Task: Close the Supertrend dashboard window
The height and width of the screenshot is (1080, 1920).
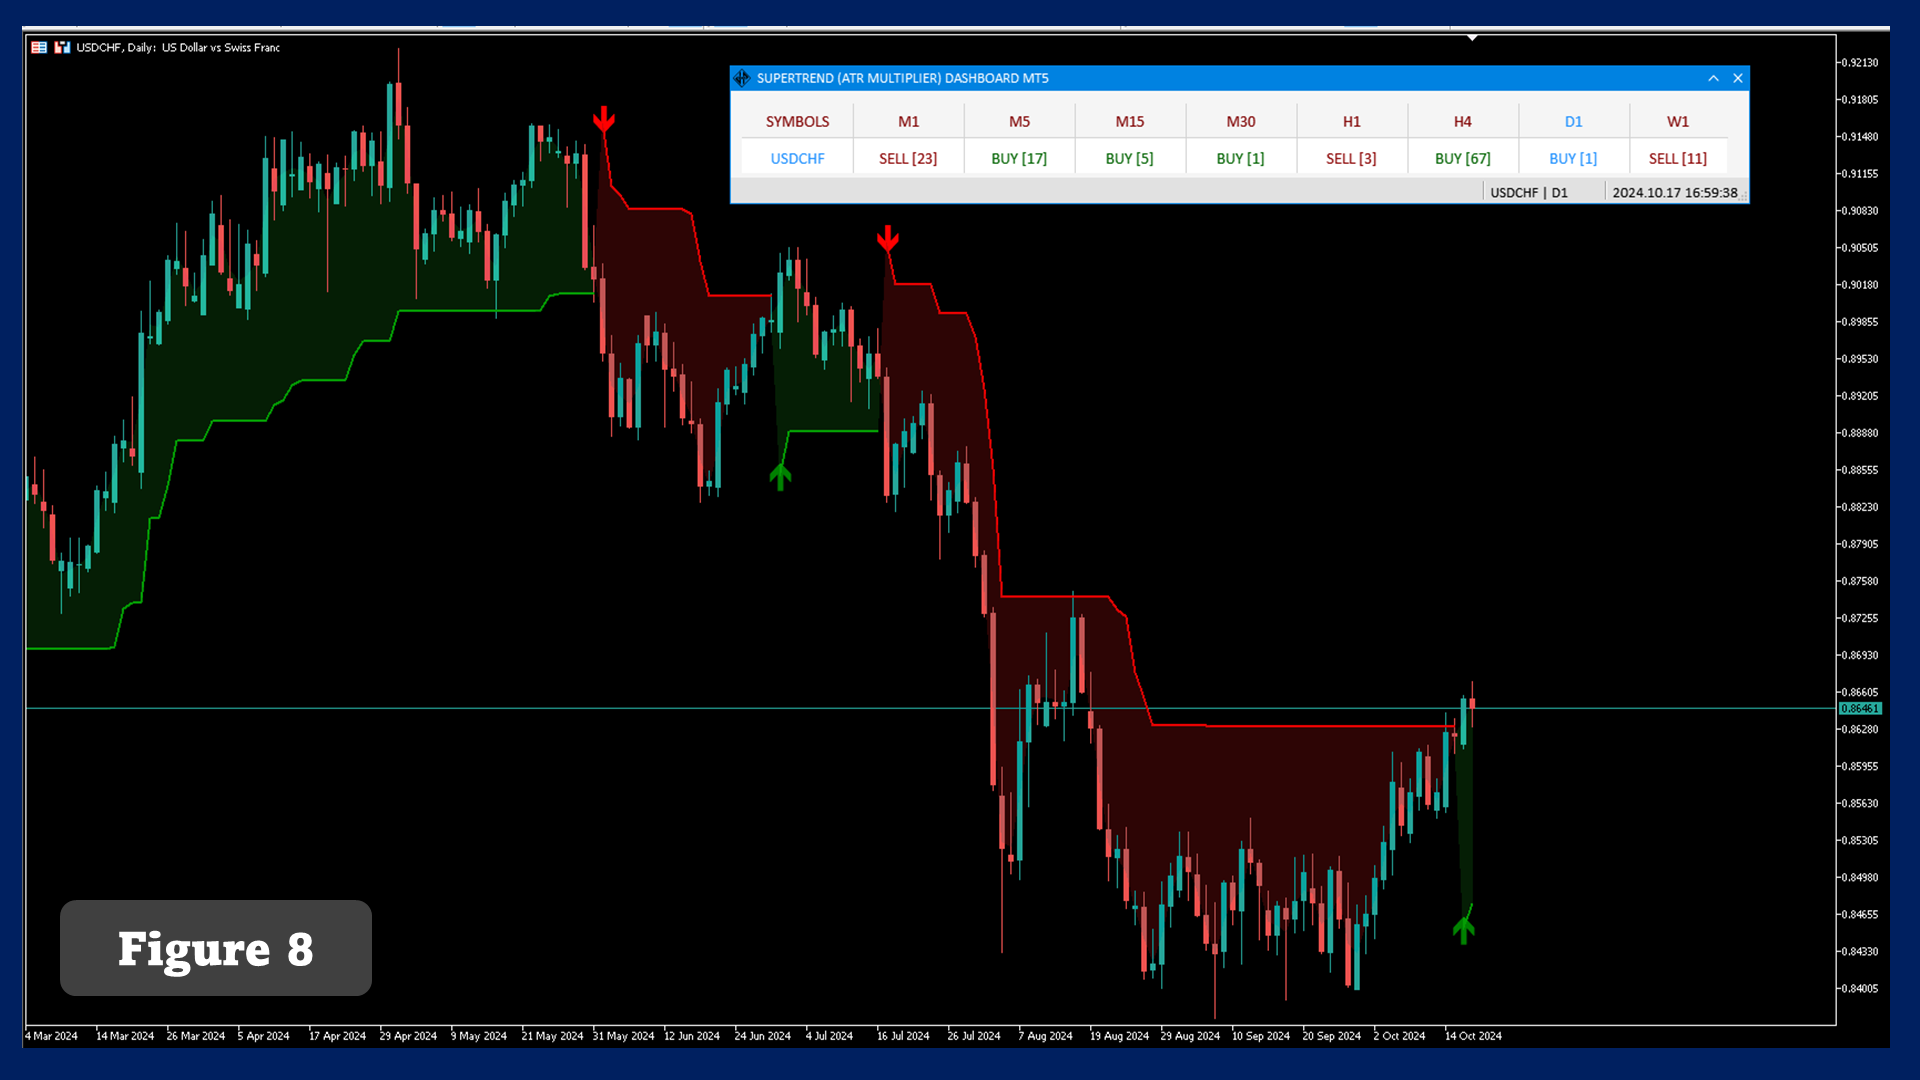Action: pyautogui.click(x=1738, y=78)
